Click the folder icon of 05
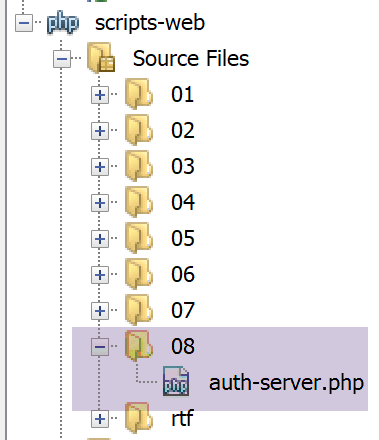The image size is (379, 440). point(139,238)
